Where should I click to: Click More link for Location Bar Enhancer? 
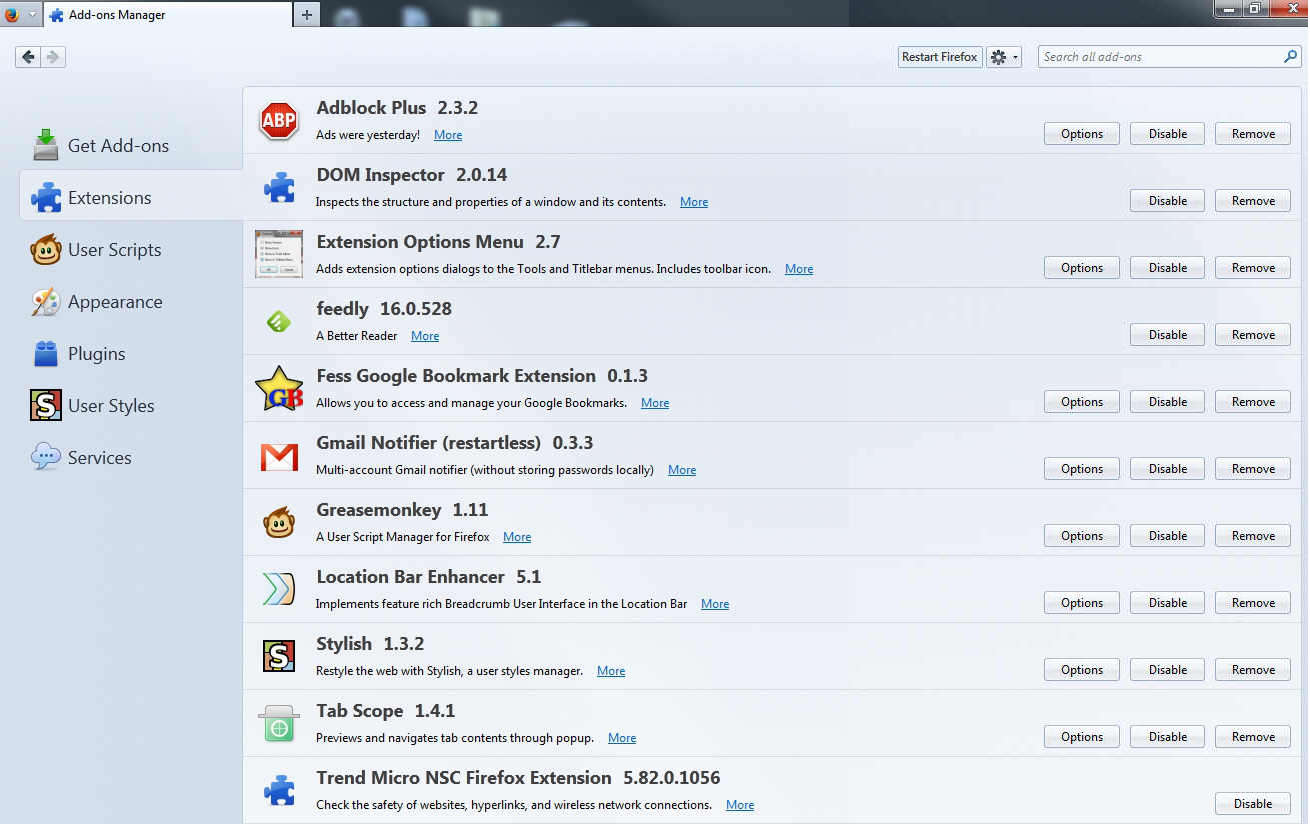pyautogui.click(x=715, y=604)
